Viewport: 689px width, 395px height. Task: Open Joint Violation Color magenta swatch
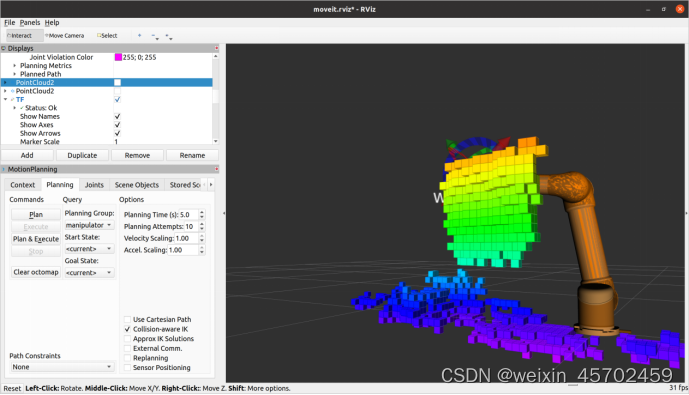(x=118, y=57)
